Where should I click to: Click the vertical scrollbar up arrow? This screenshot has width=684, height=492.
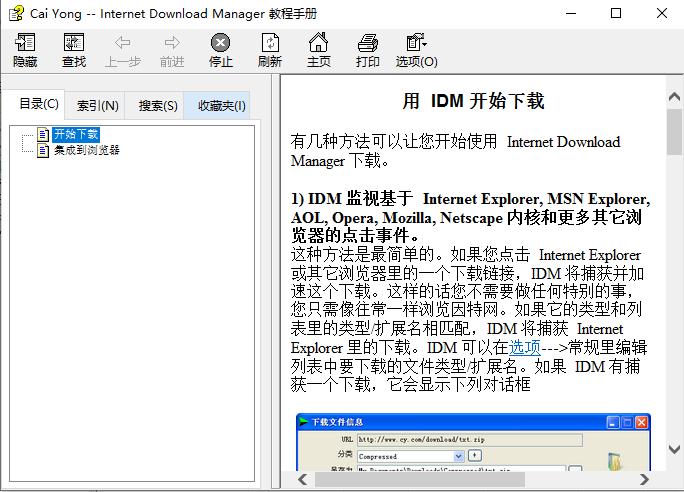[x=674, y=96]
